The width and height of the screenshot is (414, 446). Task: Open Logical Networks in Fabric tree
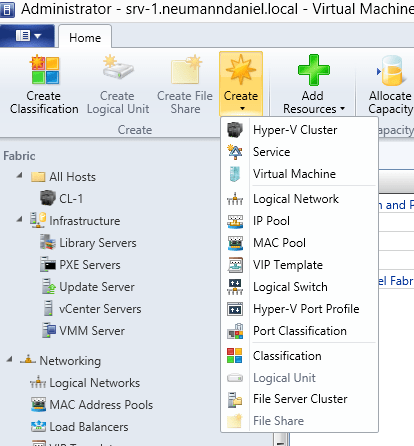85,383
